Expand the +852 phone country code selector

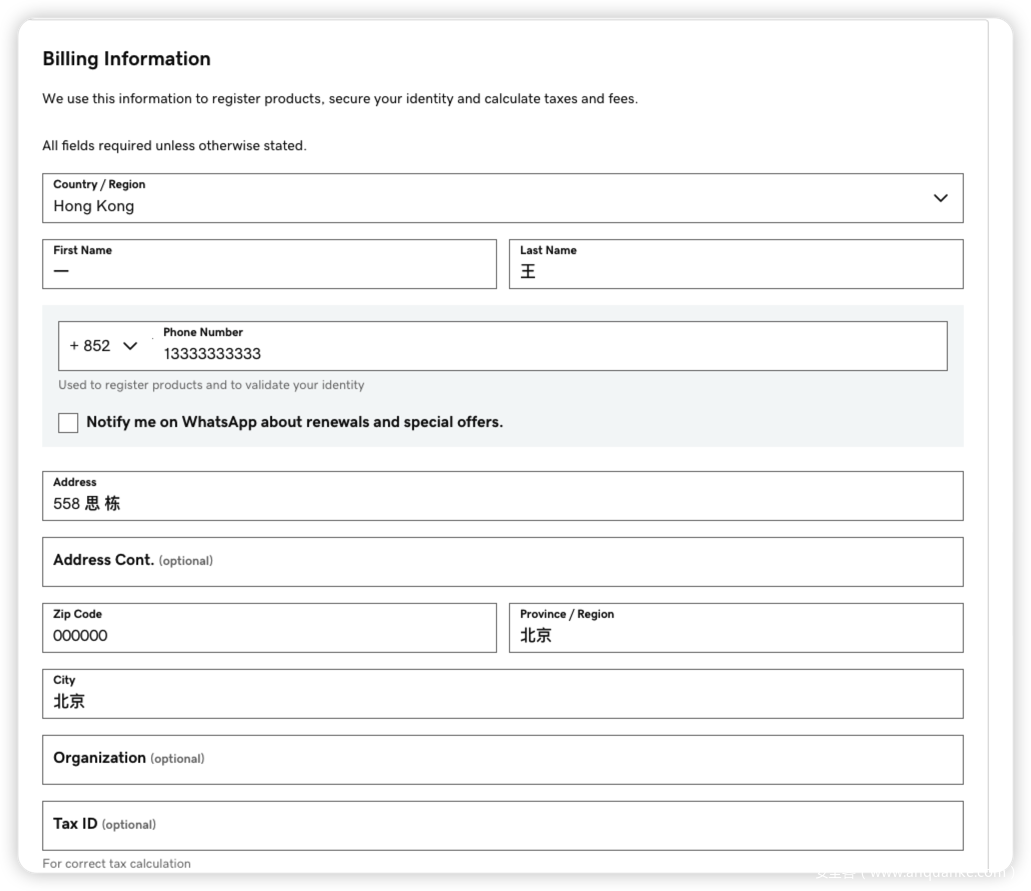point(102,346)
